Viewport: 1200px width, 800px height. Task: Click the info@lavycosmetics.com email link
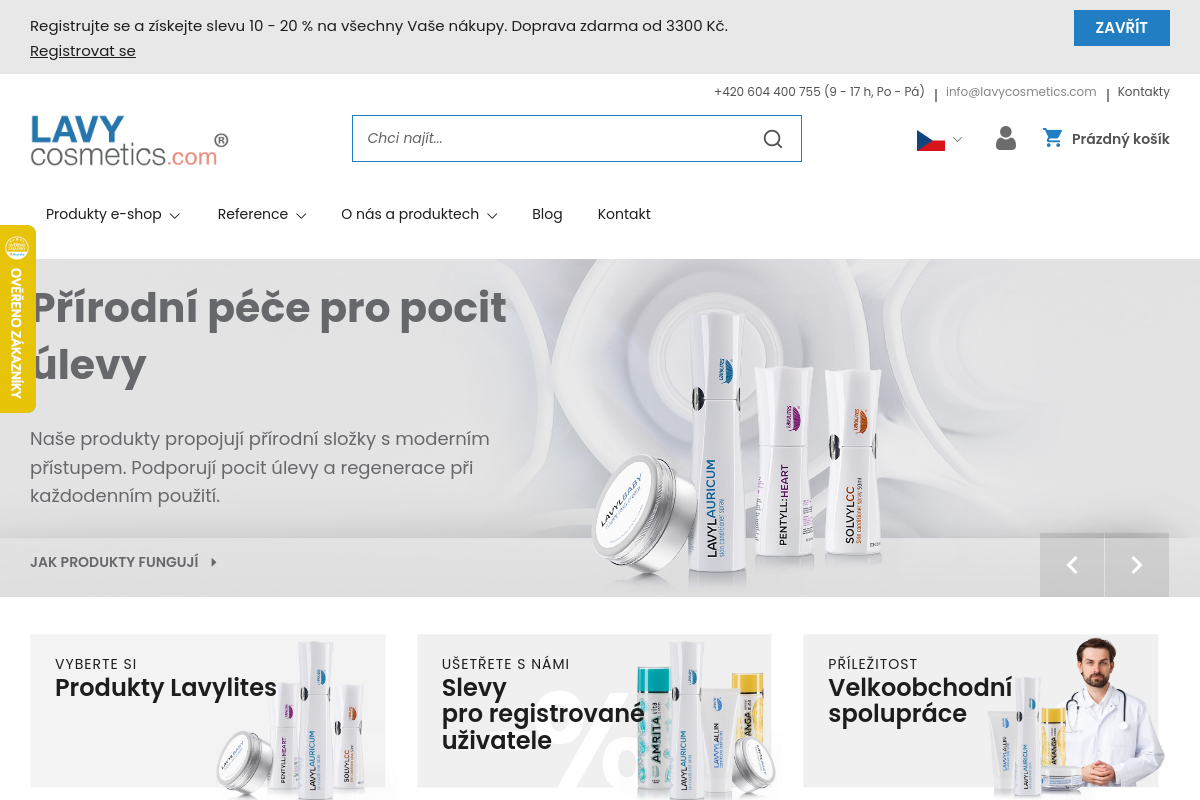pyautogui.click(x=1020, y=92)
